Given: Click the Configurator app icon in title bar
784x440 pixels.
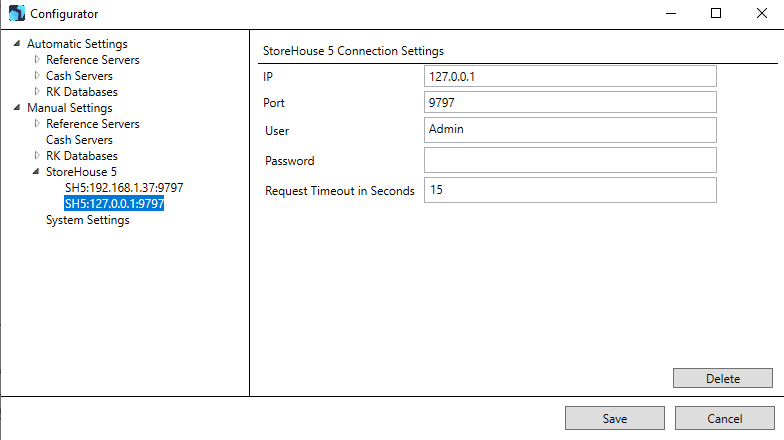Looking at the screenshot, I should pyautogui.click(x=16, y=14).
